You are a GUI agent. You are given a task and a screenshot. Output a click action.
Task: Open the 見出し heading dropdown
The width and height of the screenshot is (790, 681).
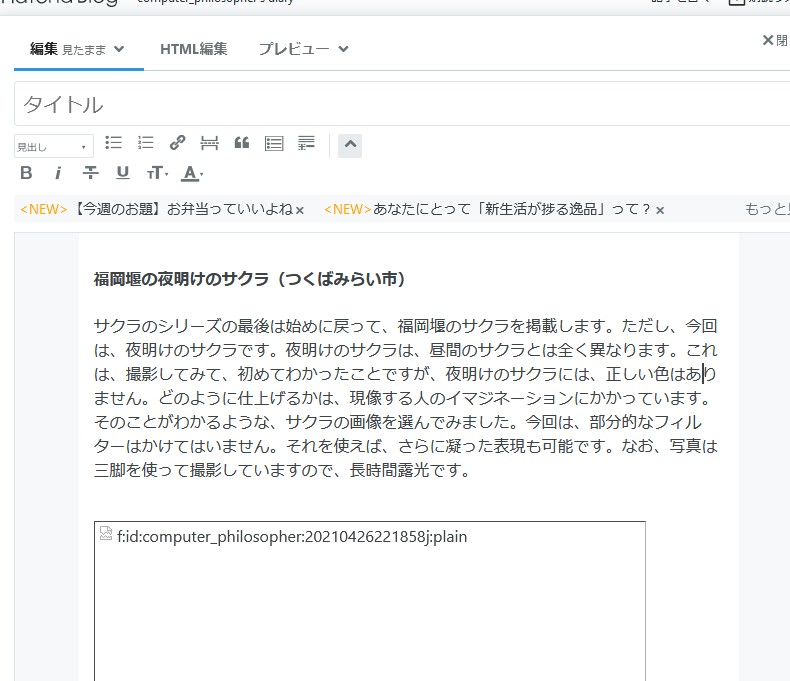coord(54,147)
